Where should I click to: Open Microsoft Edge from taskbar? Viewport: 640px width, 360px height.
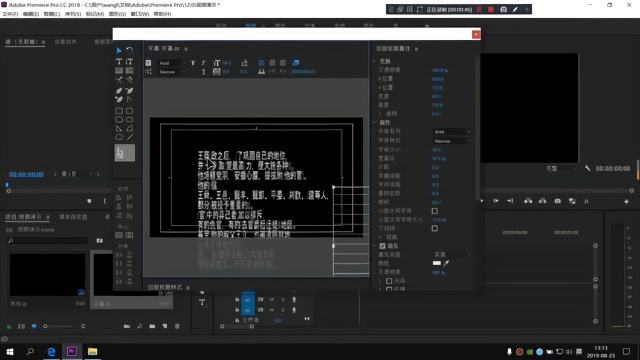click(51, 351)
